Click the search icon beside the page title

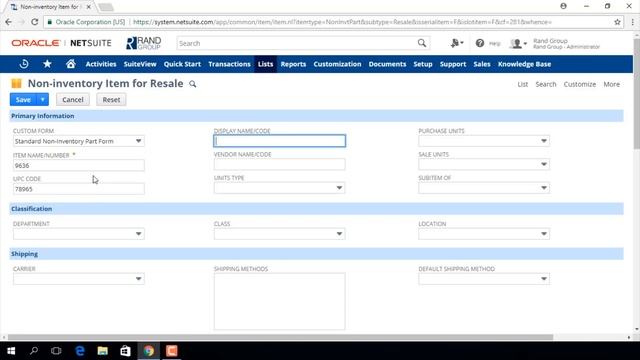pos(193,84)
